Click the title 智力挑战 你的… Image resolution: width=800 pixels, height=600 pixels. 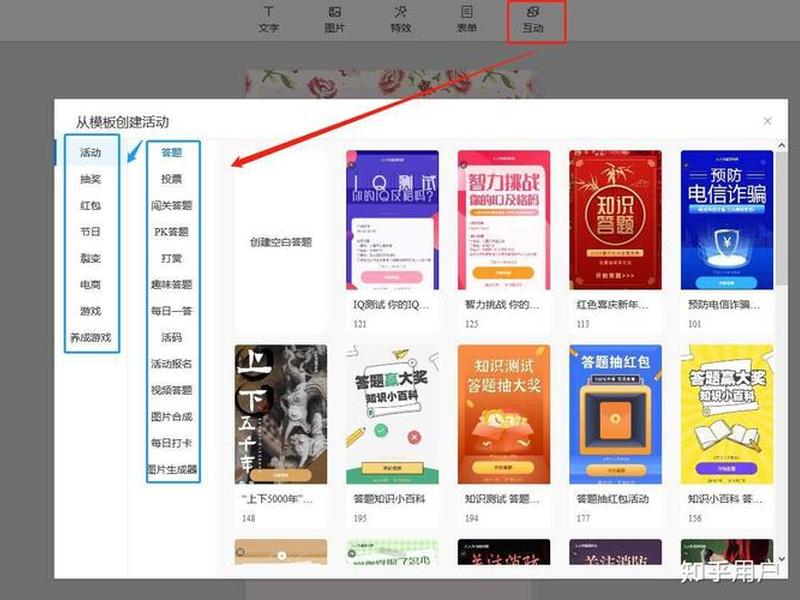(502, 305)
